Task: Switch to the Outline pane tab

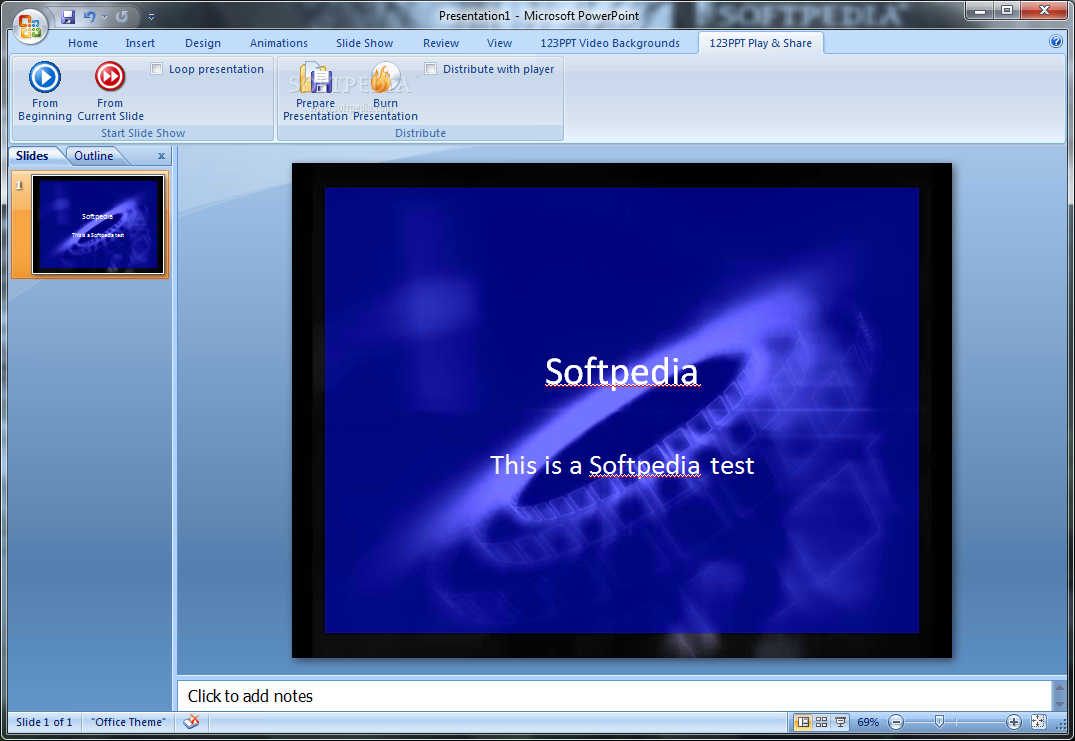Action: pos(93,156)
